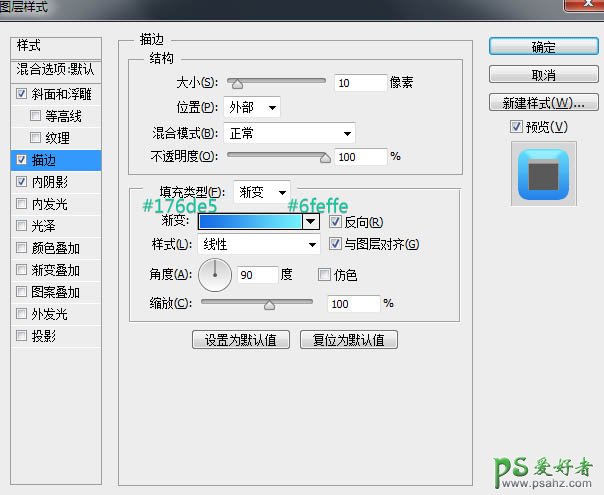Image resolution: width=604 pixels, height=495 pixels.
Task: Click the 确定 confirm button
Action: point(544,47)
